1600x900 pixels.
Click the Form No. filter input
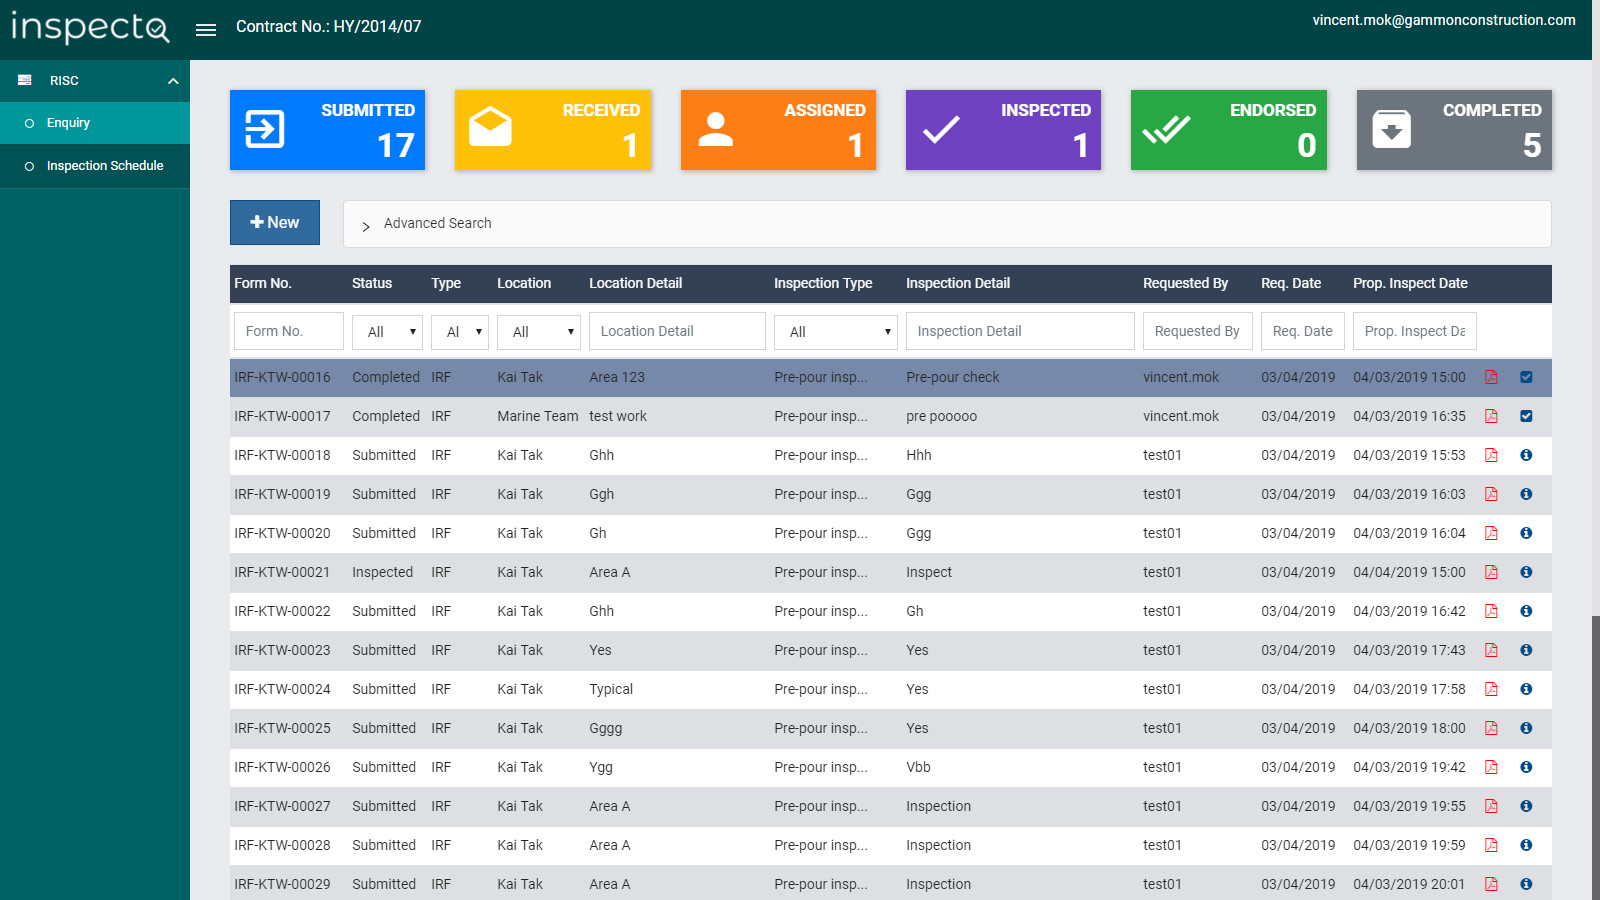(288, 331)
